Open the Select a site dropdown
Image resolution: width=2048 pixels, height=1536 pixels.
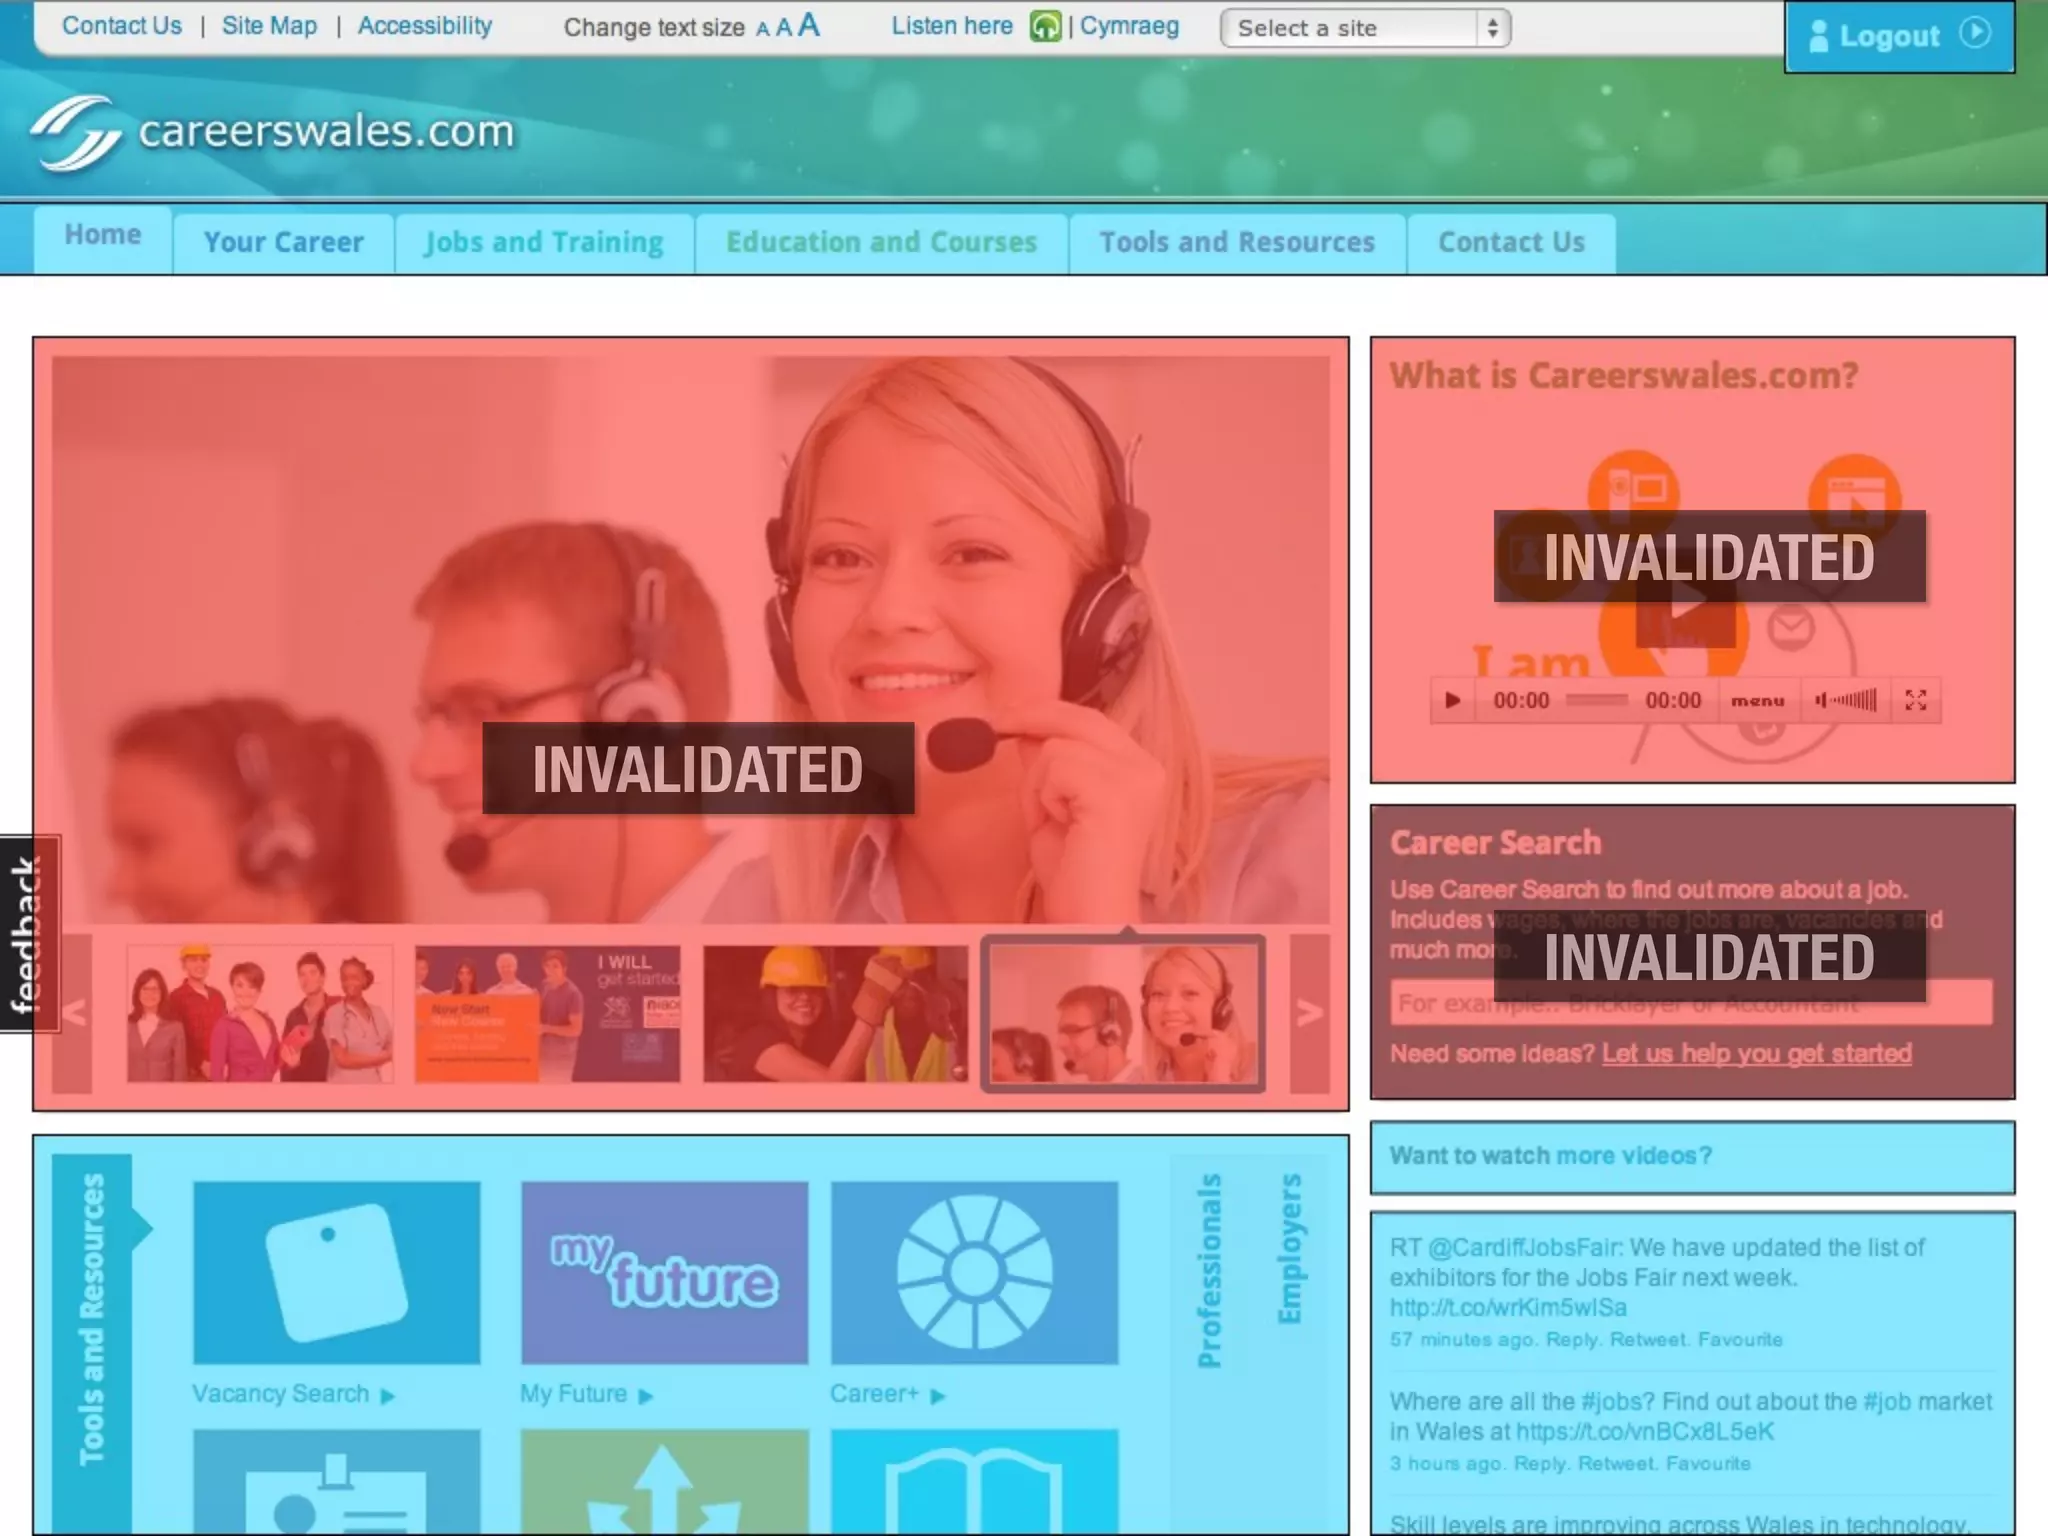click(x=1365, y=28)
